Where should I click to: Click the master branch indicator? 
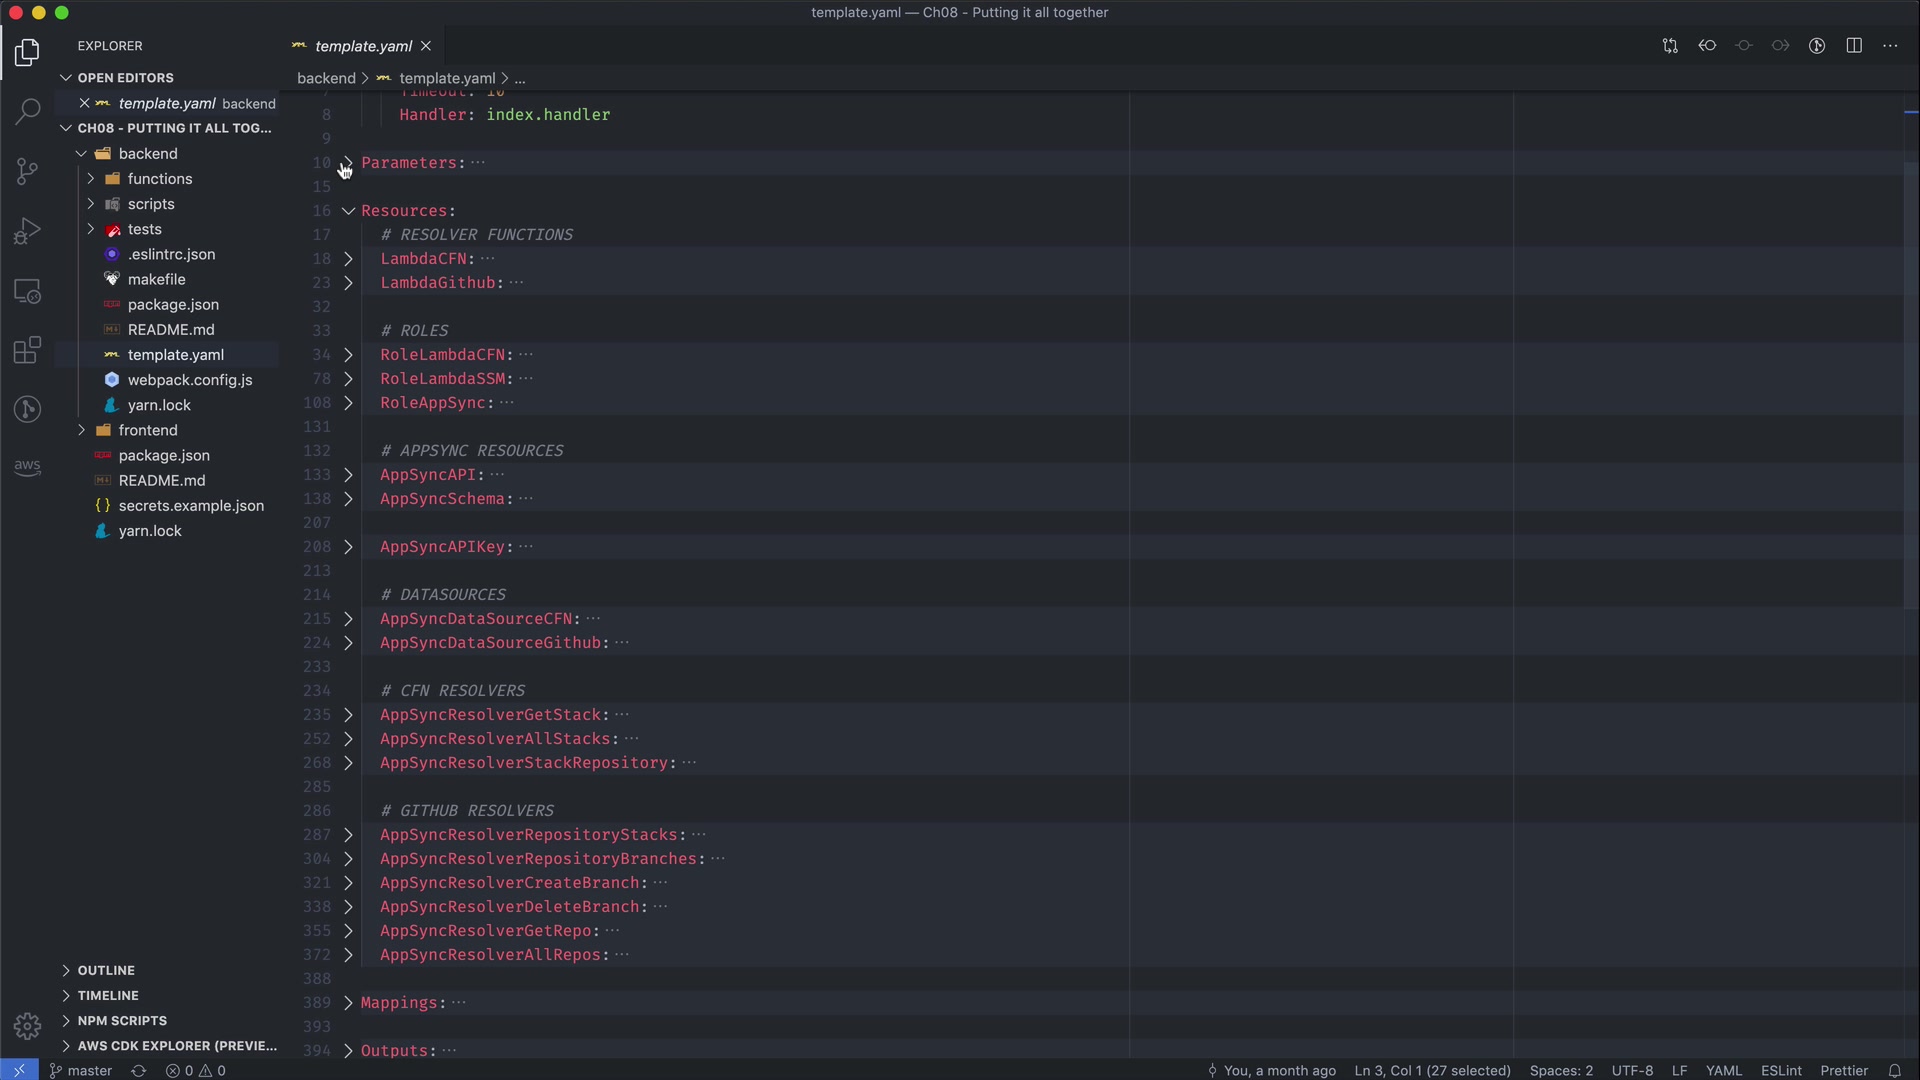[81, 1070]
